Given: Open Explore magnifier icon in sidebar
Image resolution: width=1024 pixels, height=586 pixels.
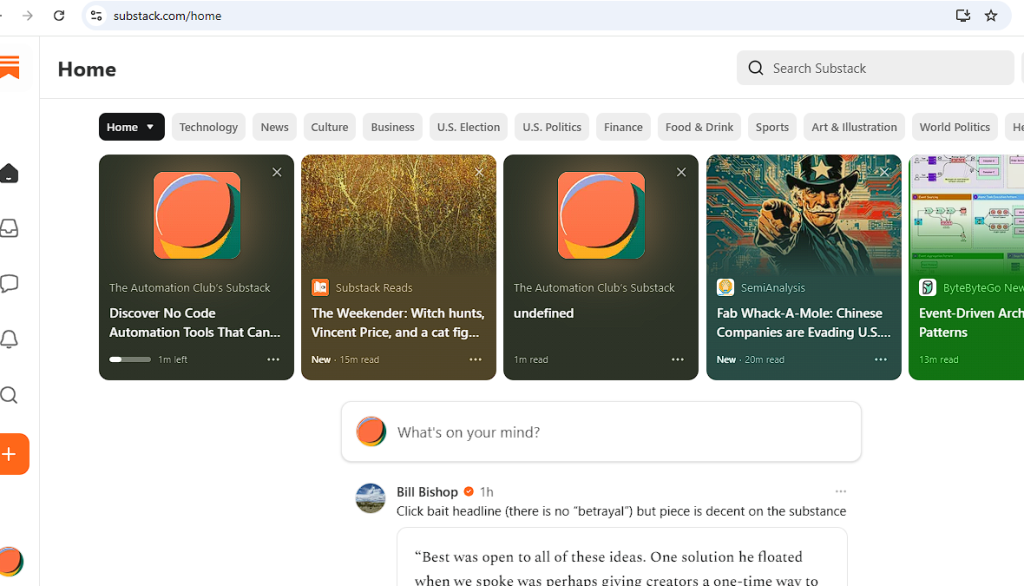Looking at the screenshot, I should point(9,395).
